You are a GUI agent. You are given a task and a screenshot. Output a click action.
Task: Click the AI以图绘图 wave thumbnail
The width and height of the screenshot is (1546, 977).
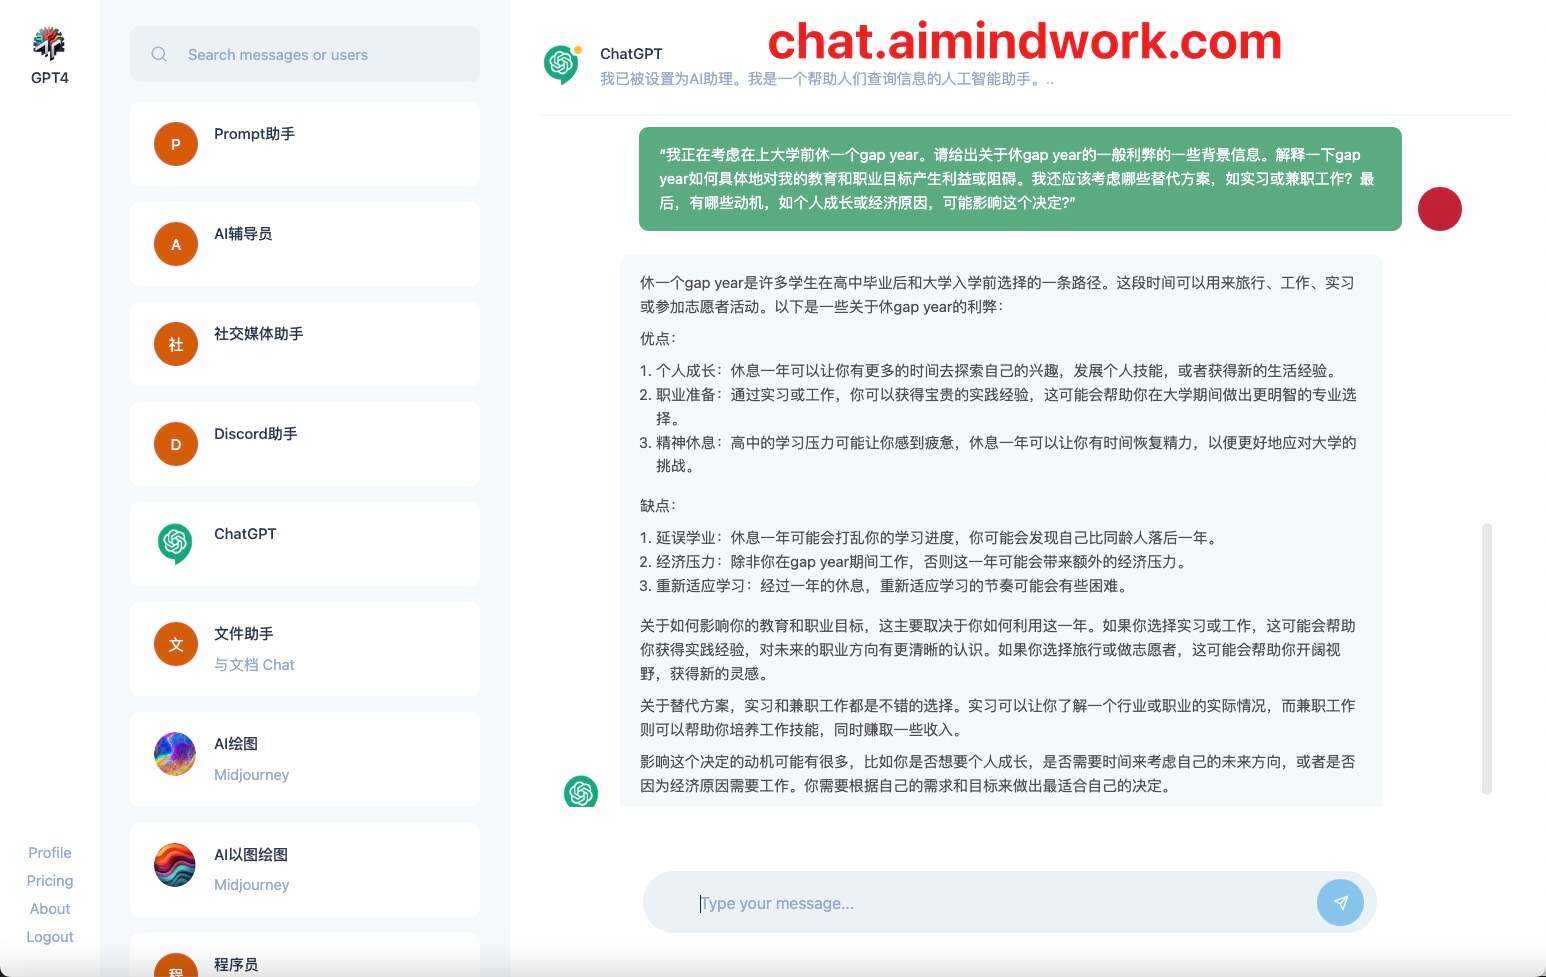(x=175, y=865)
